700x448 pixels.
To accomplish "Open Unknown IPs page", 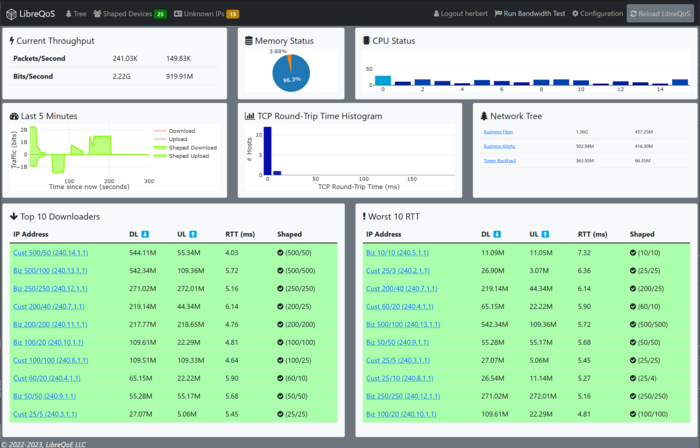I will [206, 14].
